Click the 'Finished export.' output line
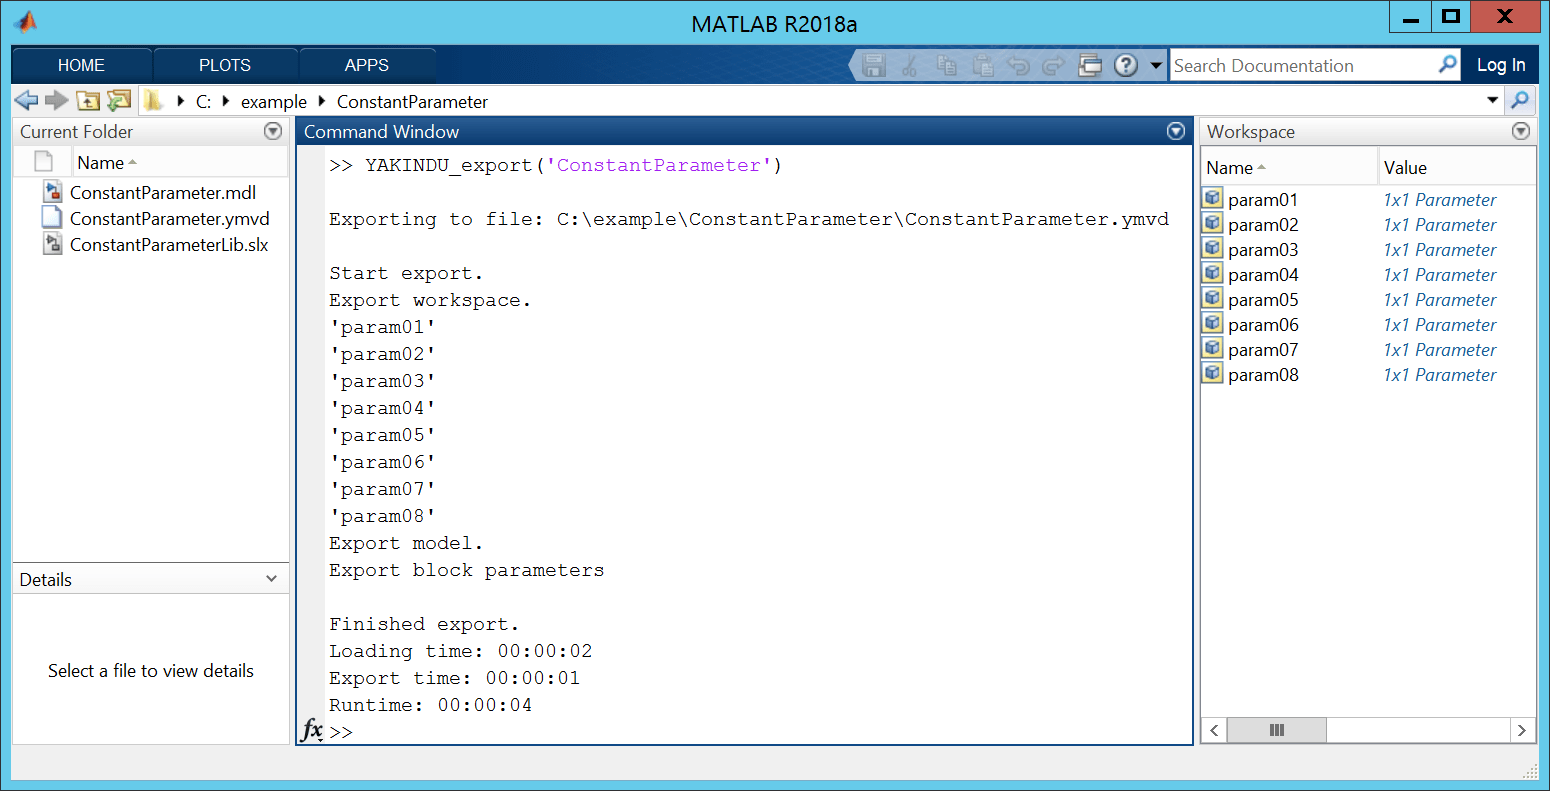This screenshot has height=791, width=1550. tap(424, 624)
